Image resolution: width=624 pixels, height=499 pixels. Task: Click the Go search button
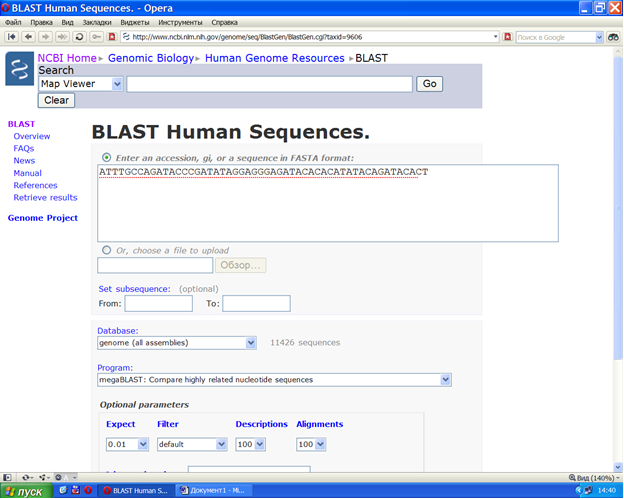pyautogui.click(x=429, y=84)
